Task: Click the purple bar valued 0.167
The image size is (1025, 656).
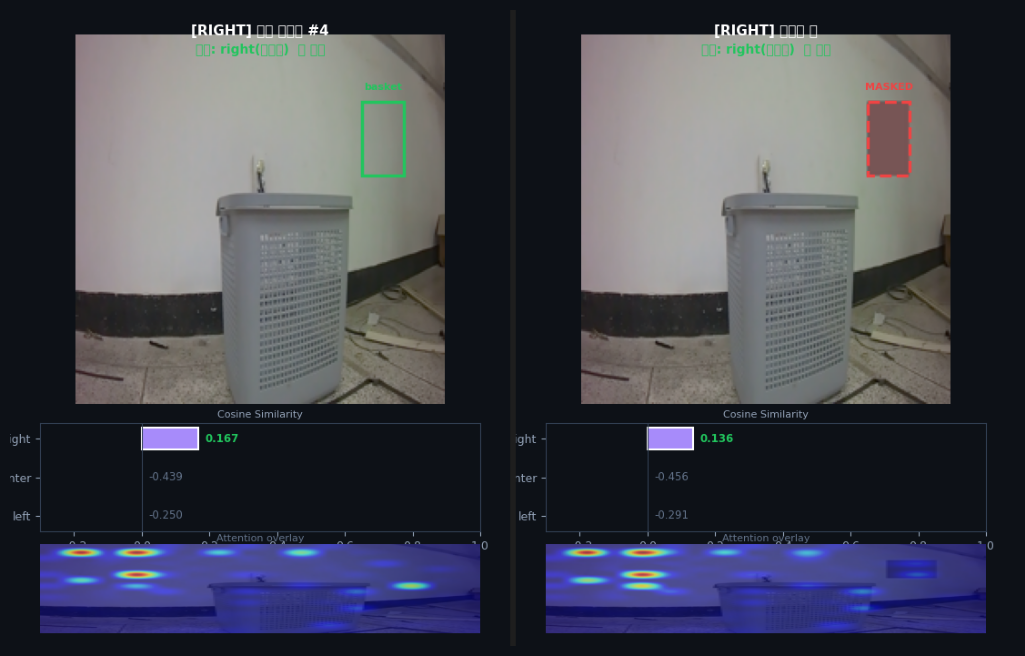Action: (170, 438)
